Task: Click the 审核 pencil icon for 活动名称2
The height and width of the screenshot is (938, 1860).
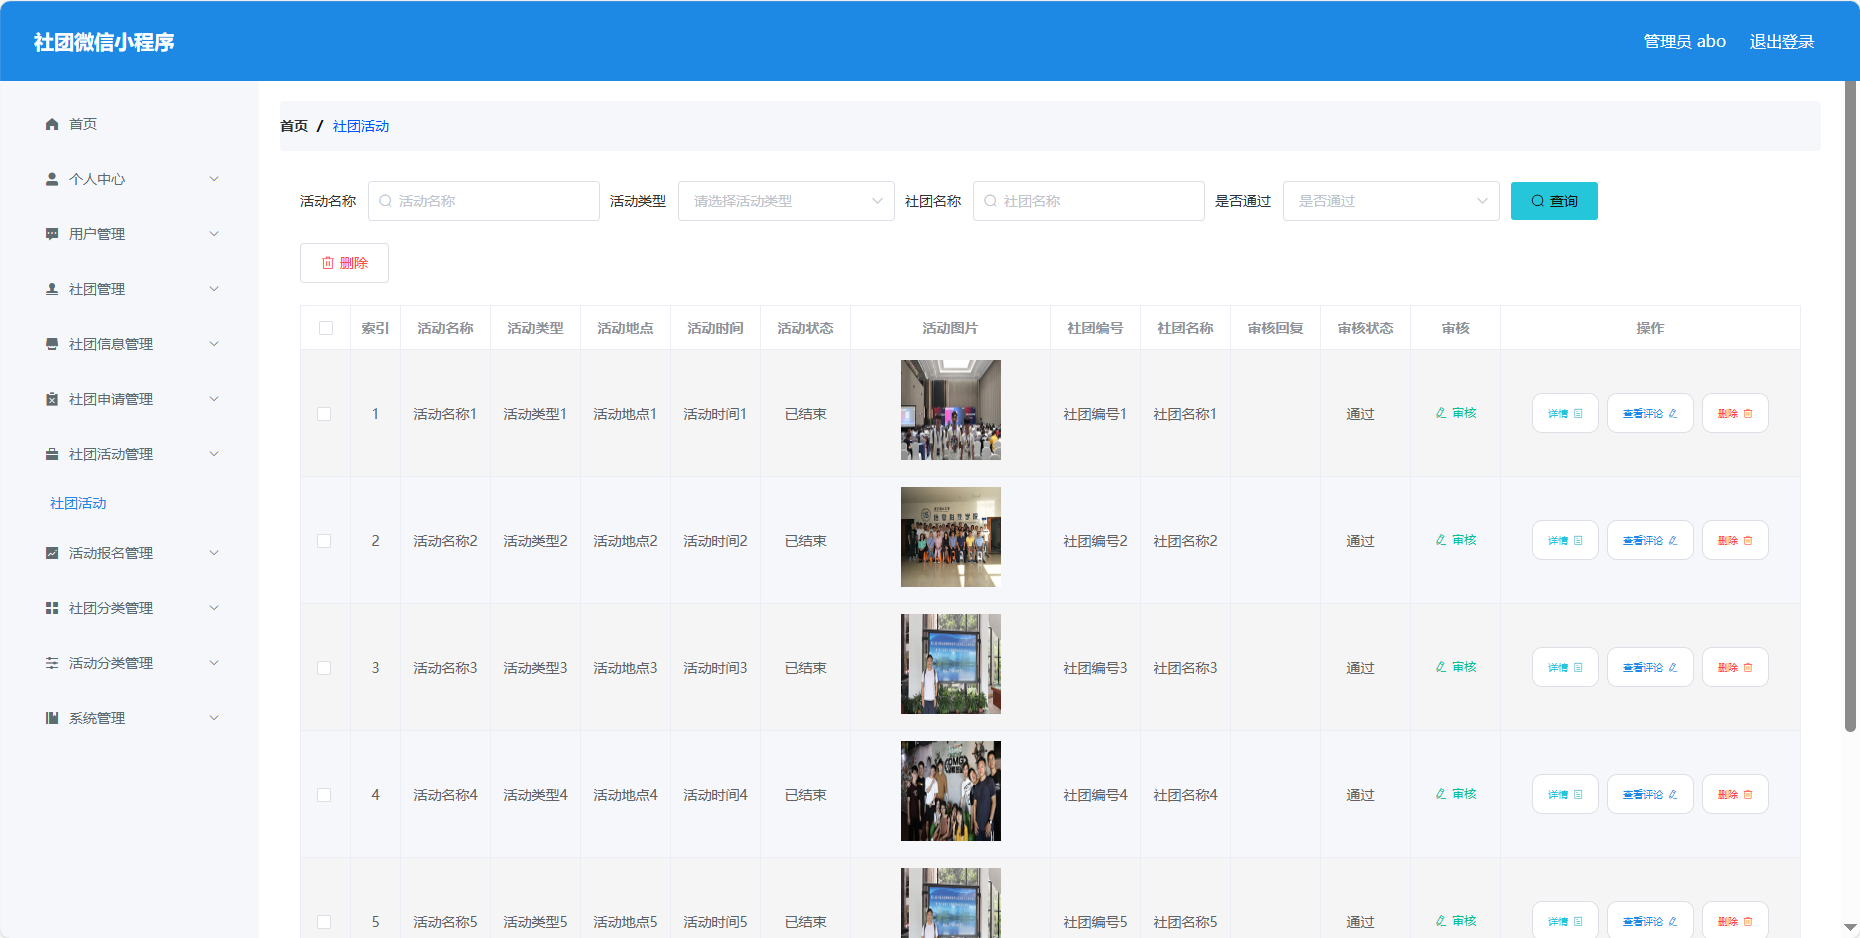Action: click(1441, 540)
